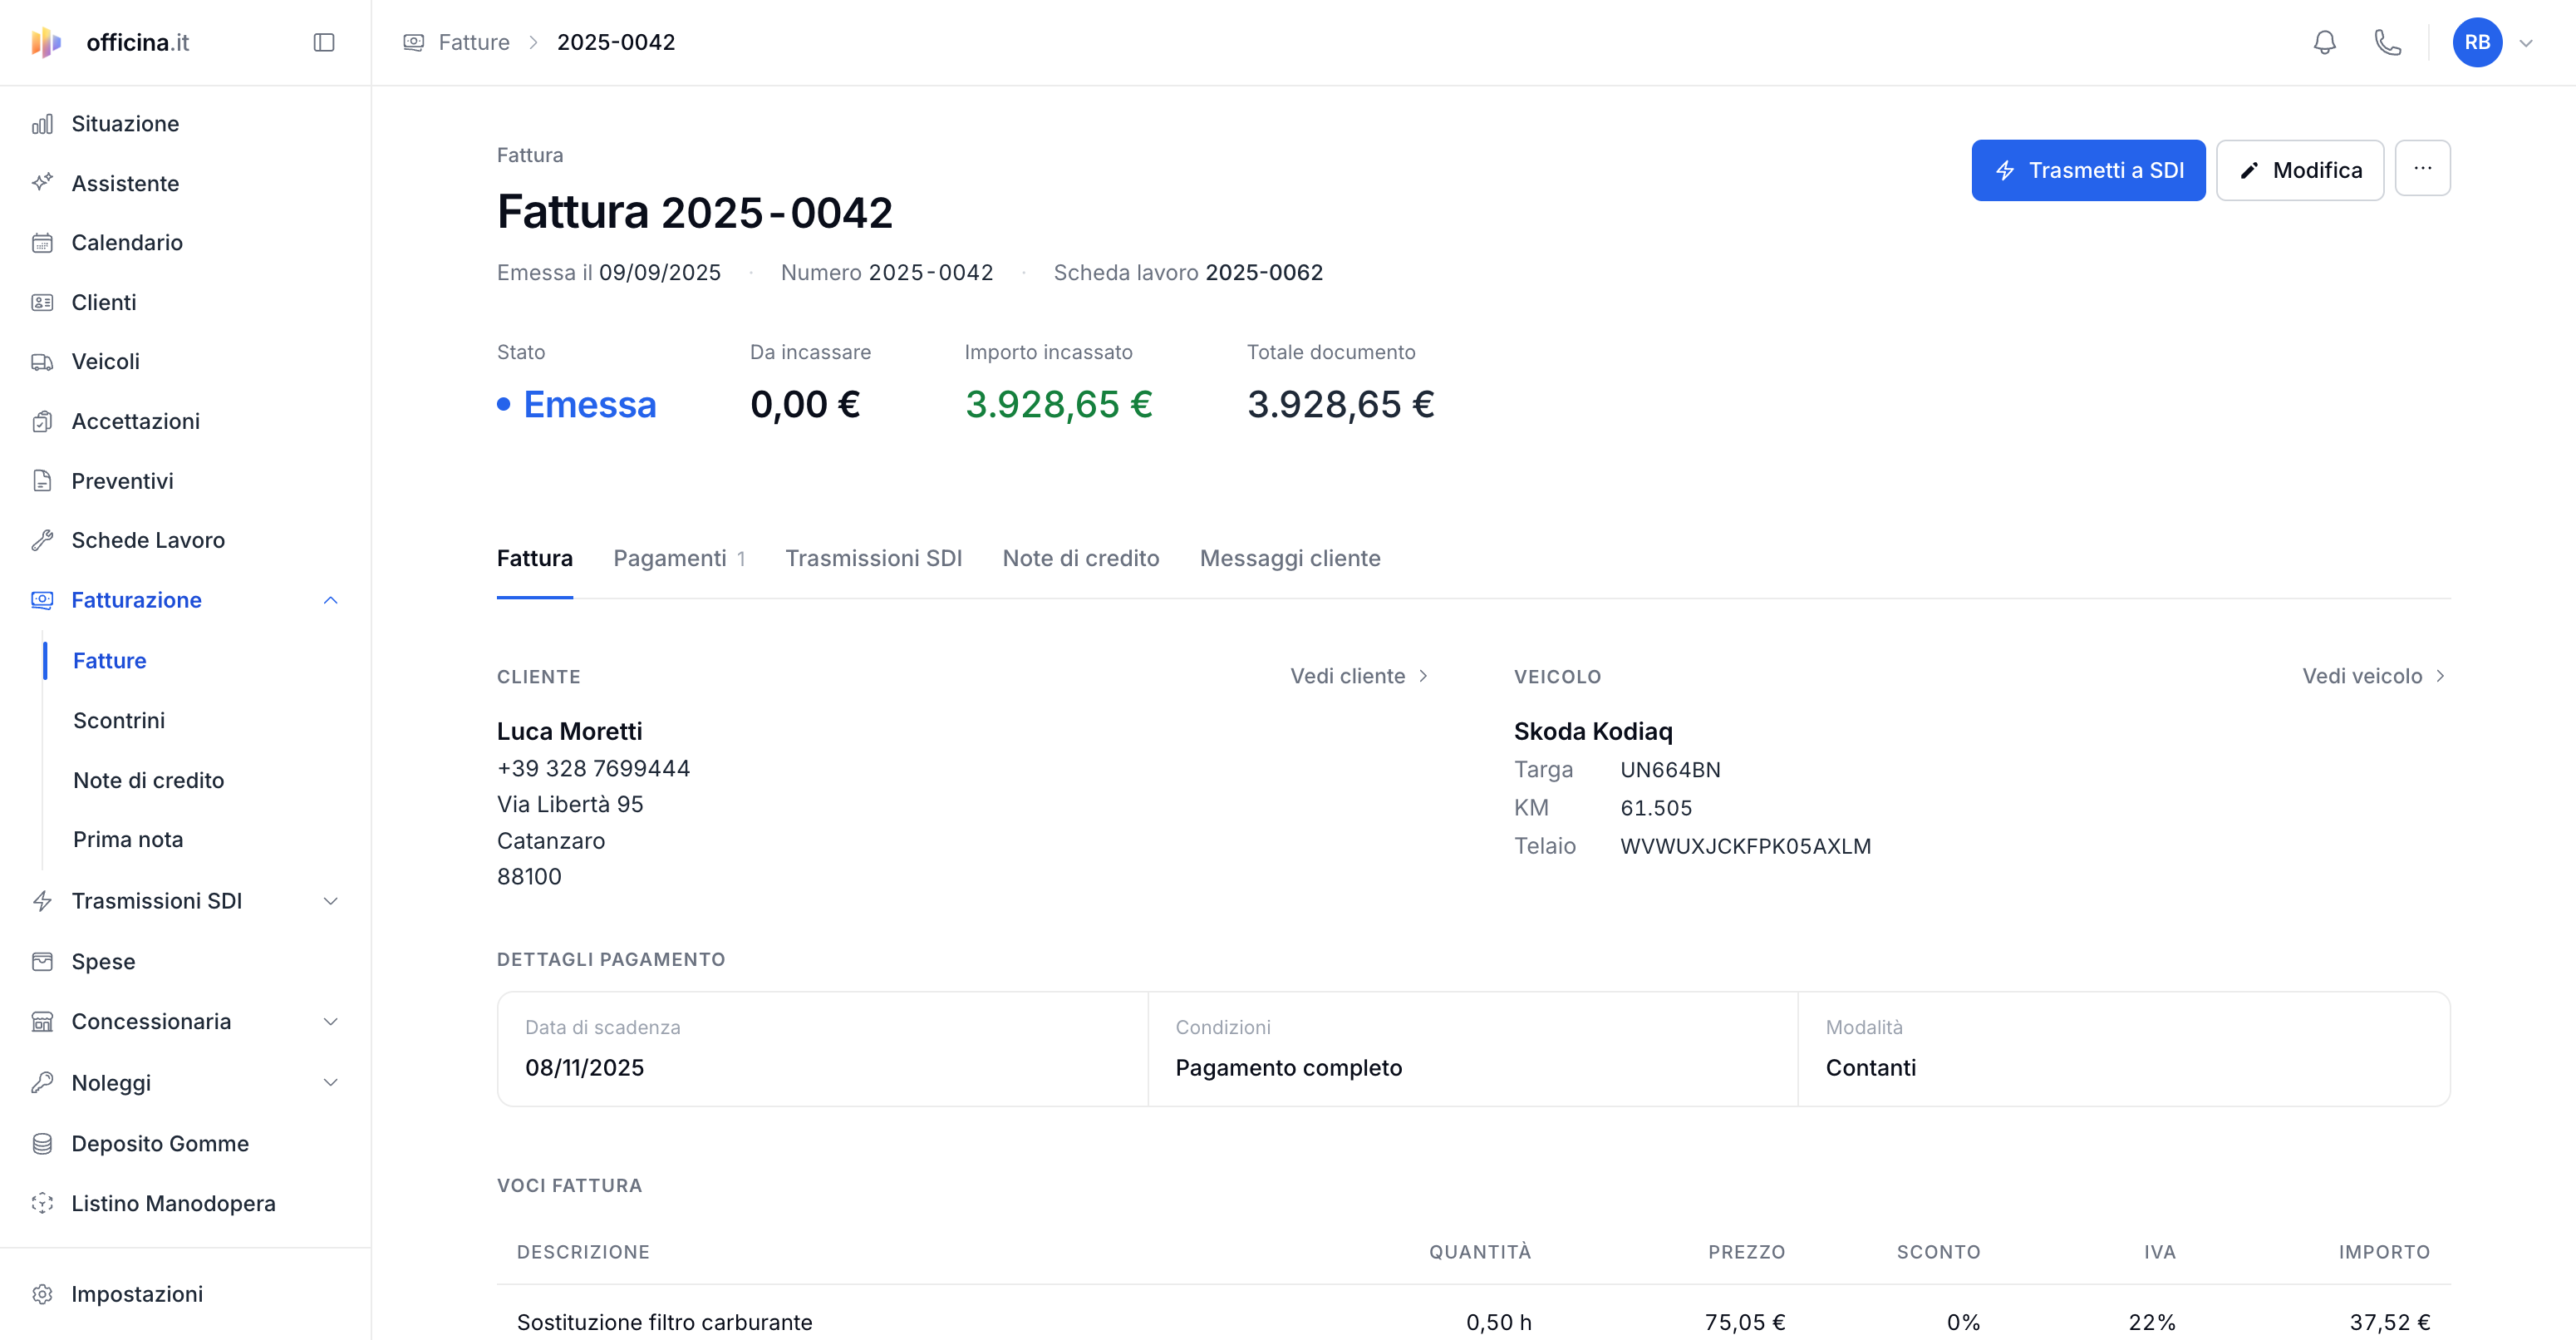Open Scontrini in the sidebar
Image resolution: width=2576 pixels, height=1340 pixels.
[119, 720]
